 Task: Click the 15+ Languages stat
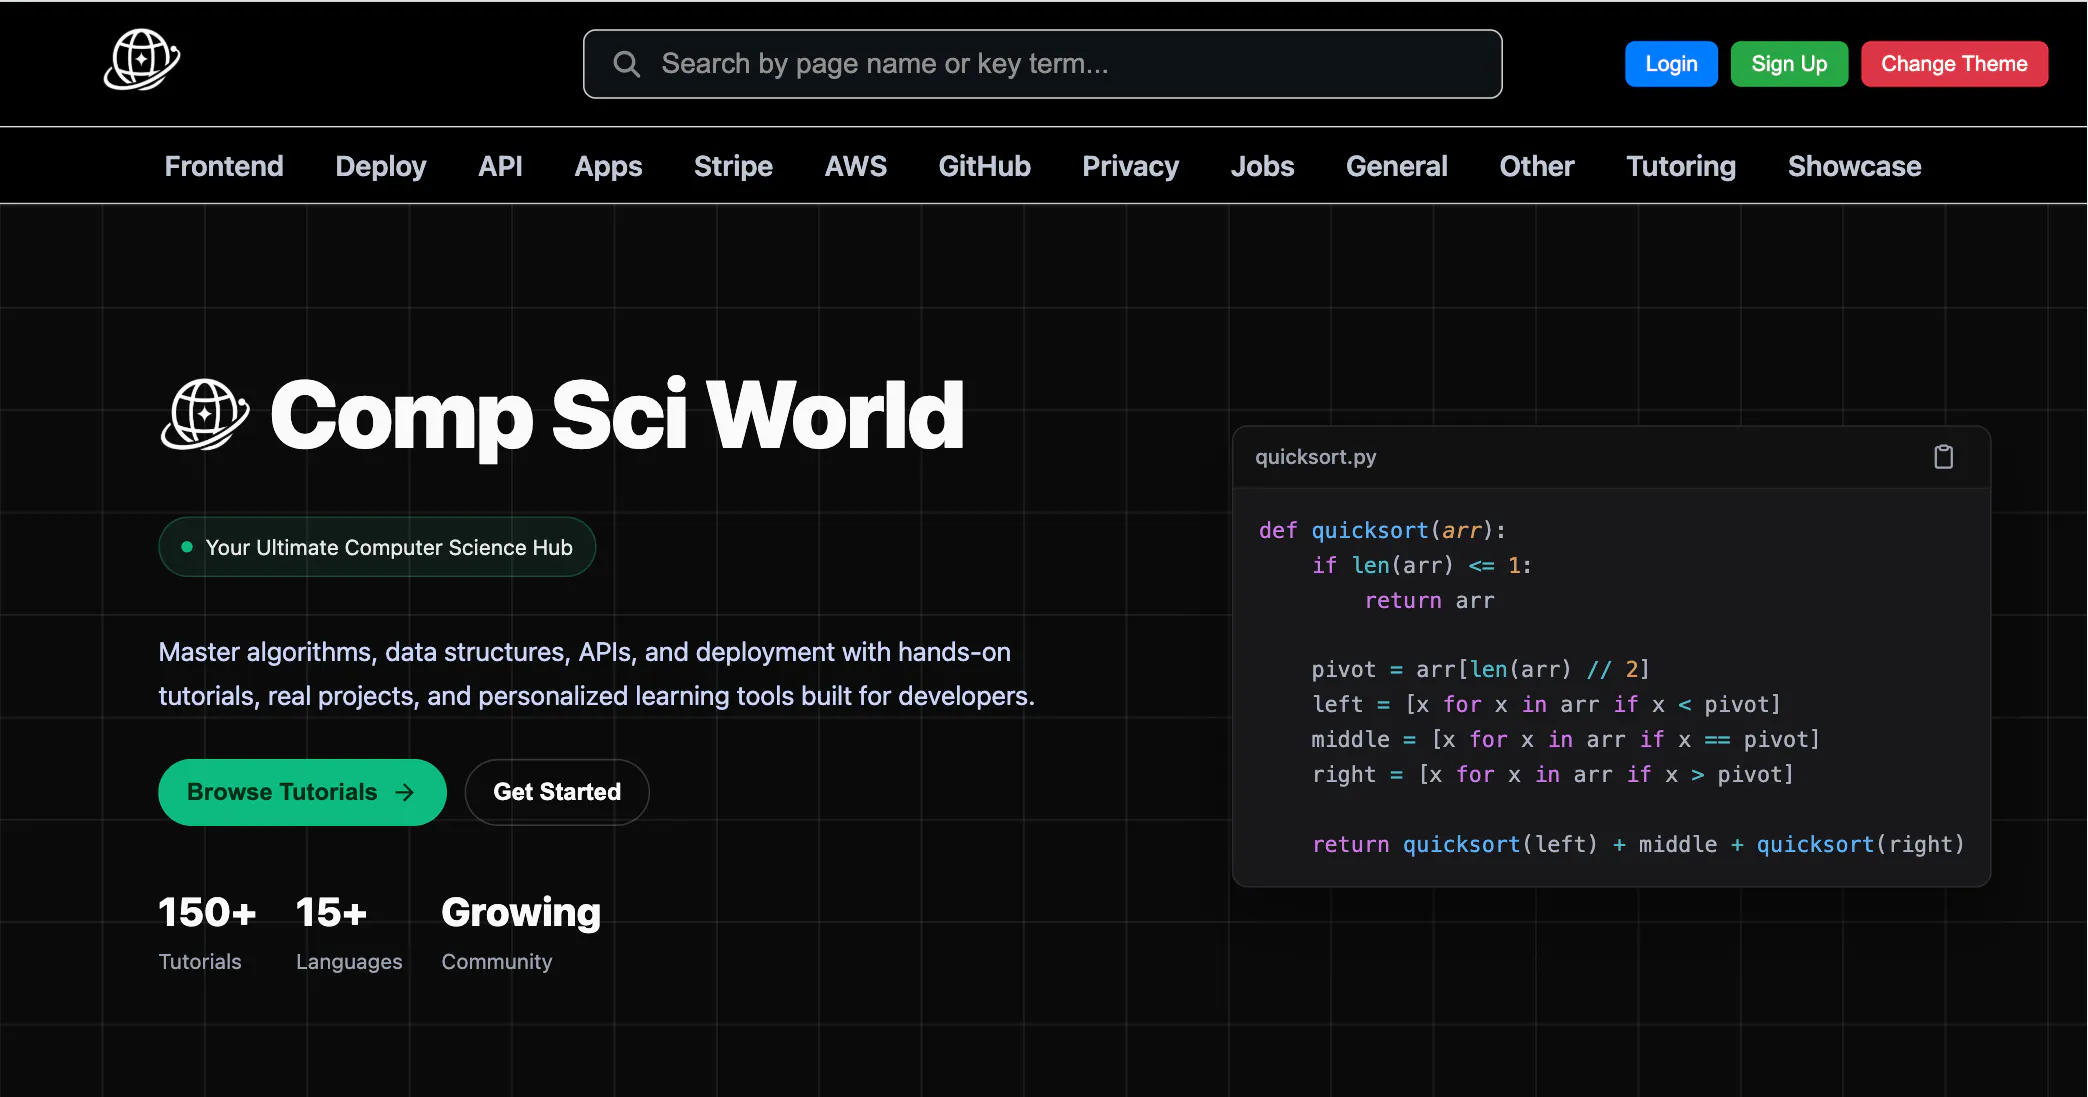click(349, 932)
